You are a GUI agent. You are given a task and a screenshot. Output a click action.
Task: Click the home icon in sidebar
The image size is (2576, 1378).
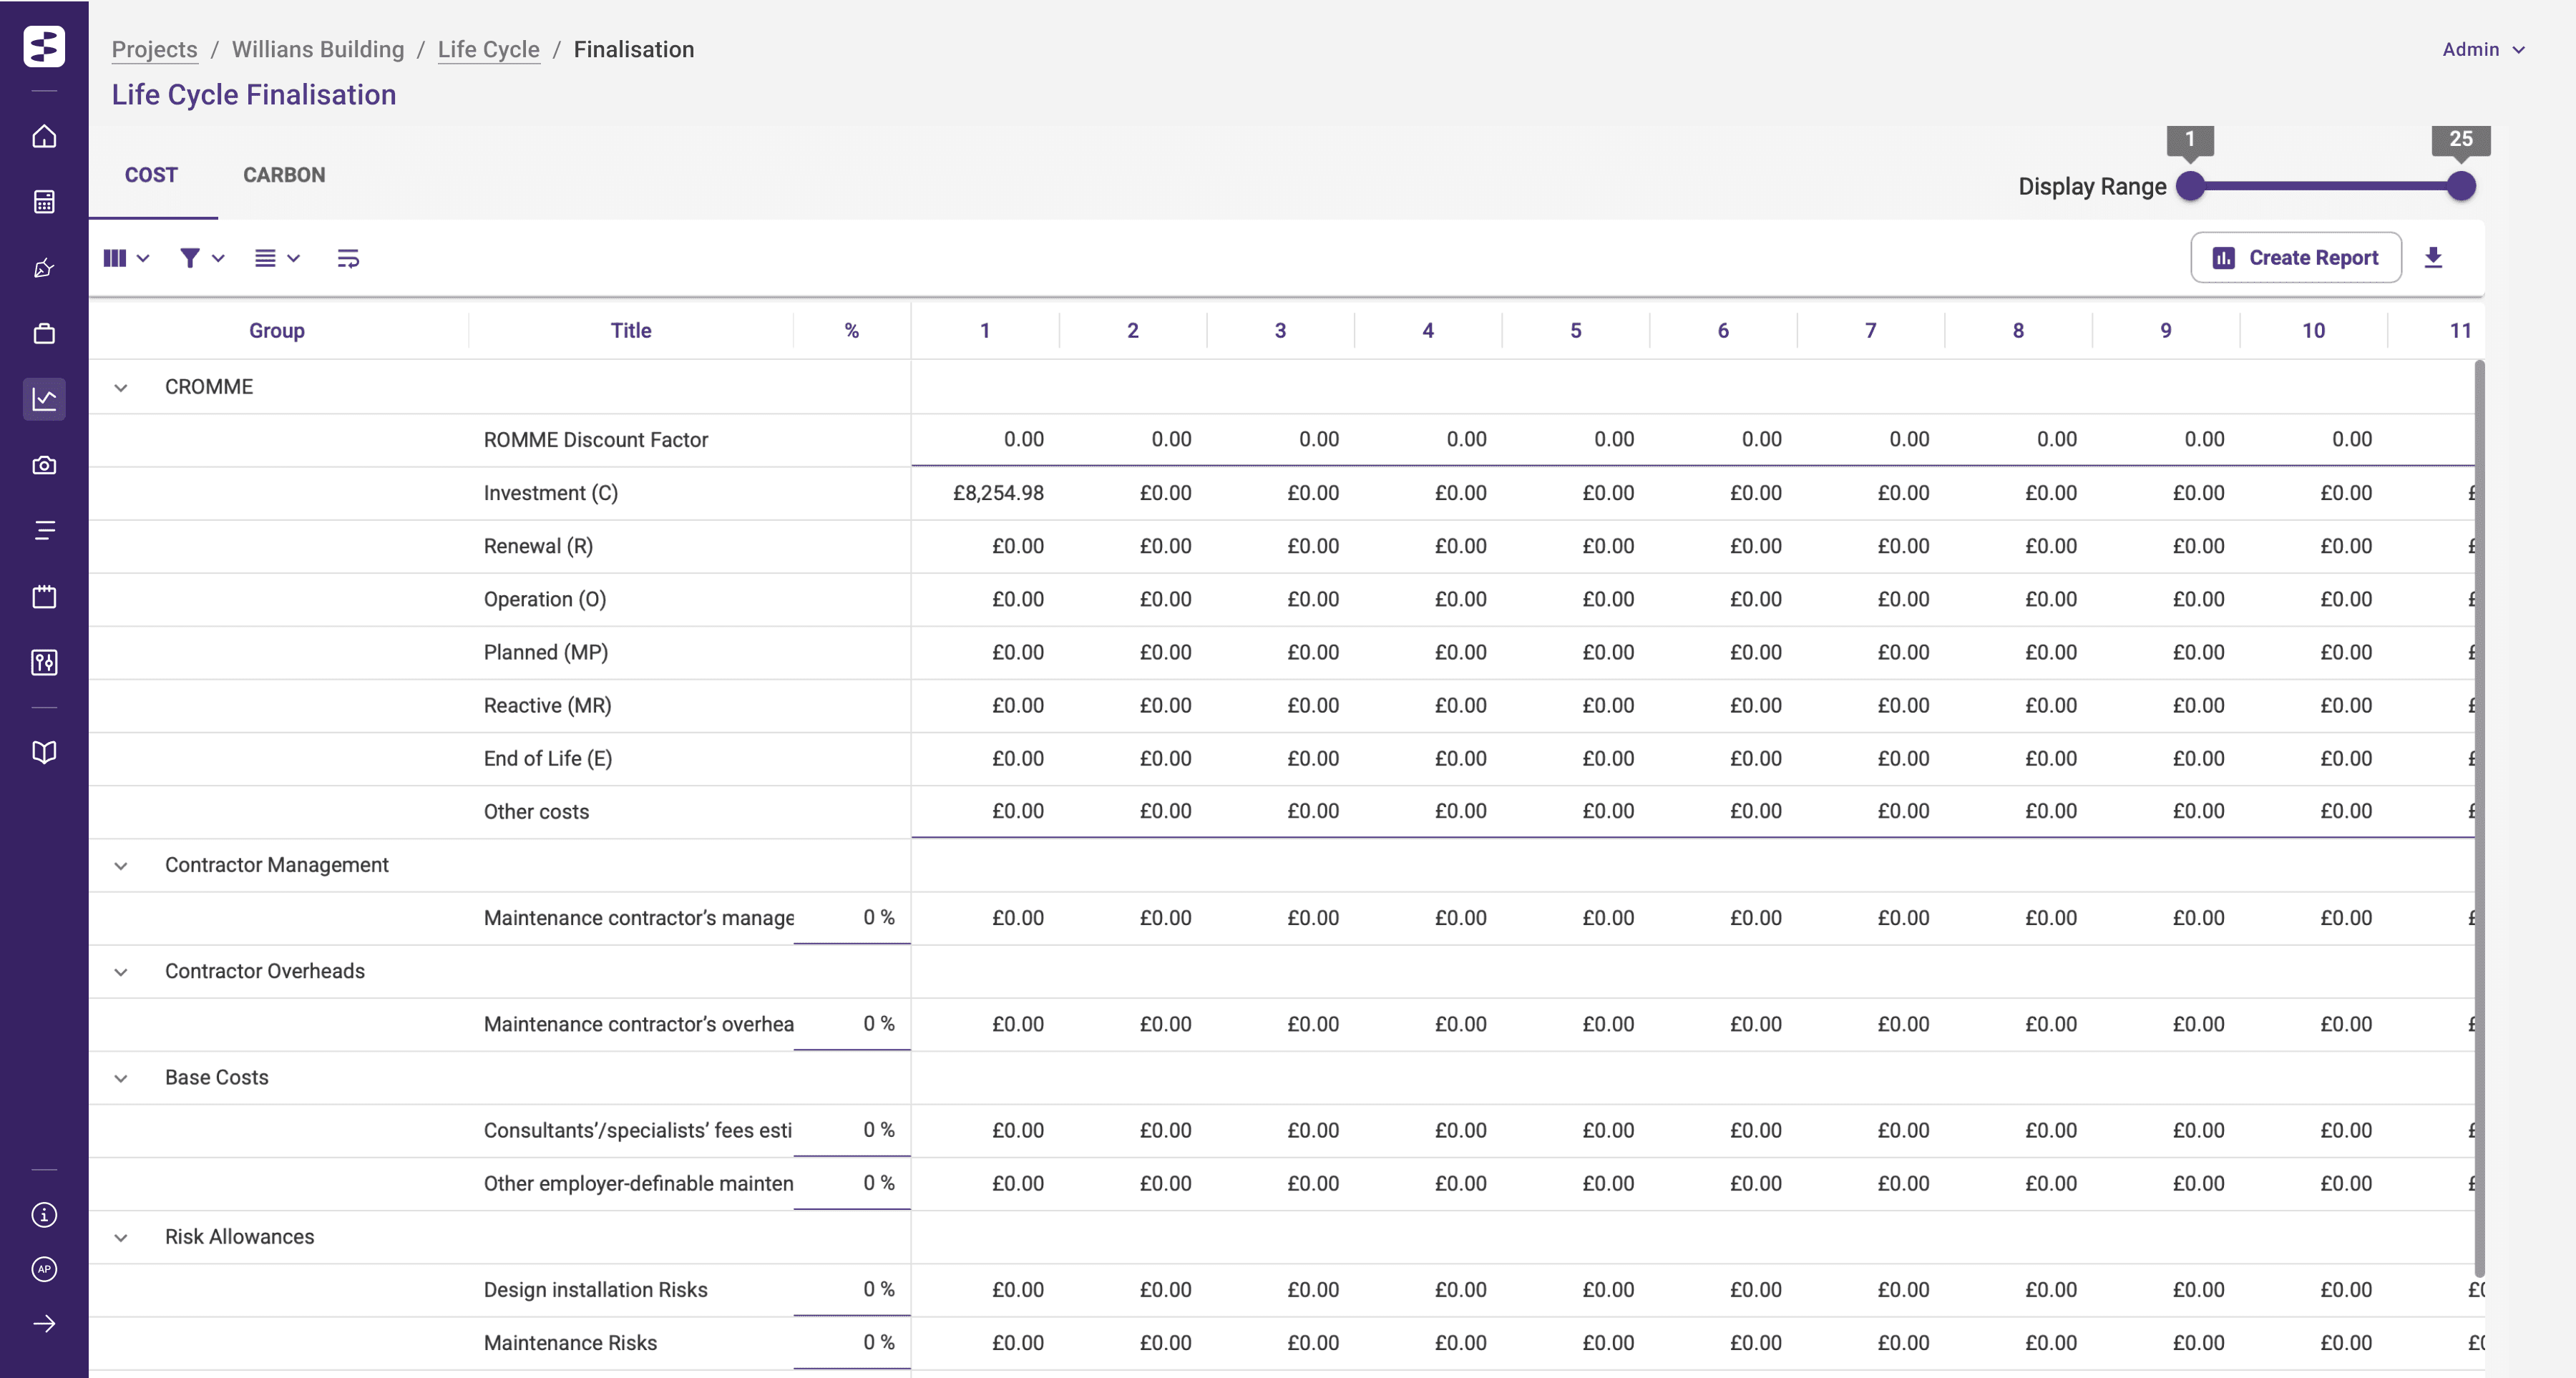point(44,136)
